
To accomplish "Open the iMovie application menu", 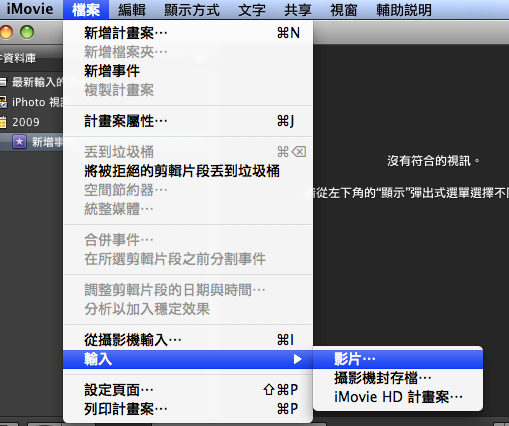I will (x=30, y=9).
